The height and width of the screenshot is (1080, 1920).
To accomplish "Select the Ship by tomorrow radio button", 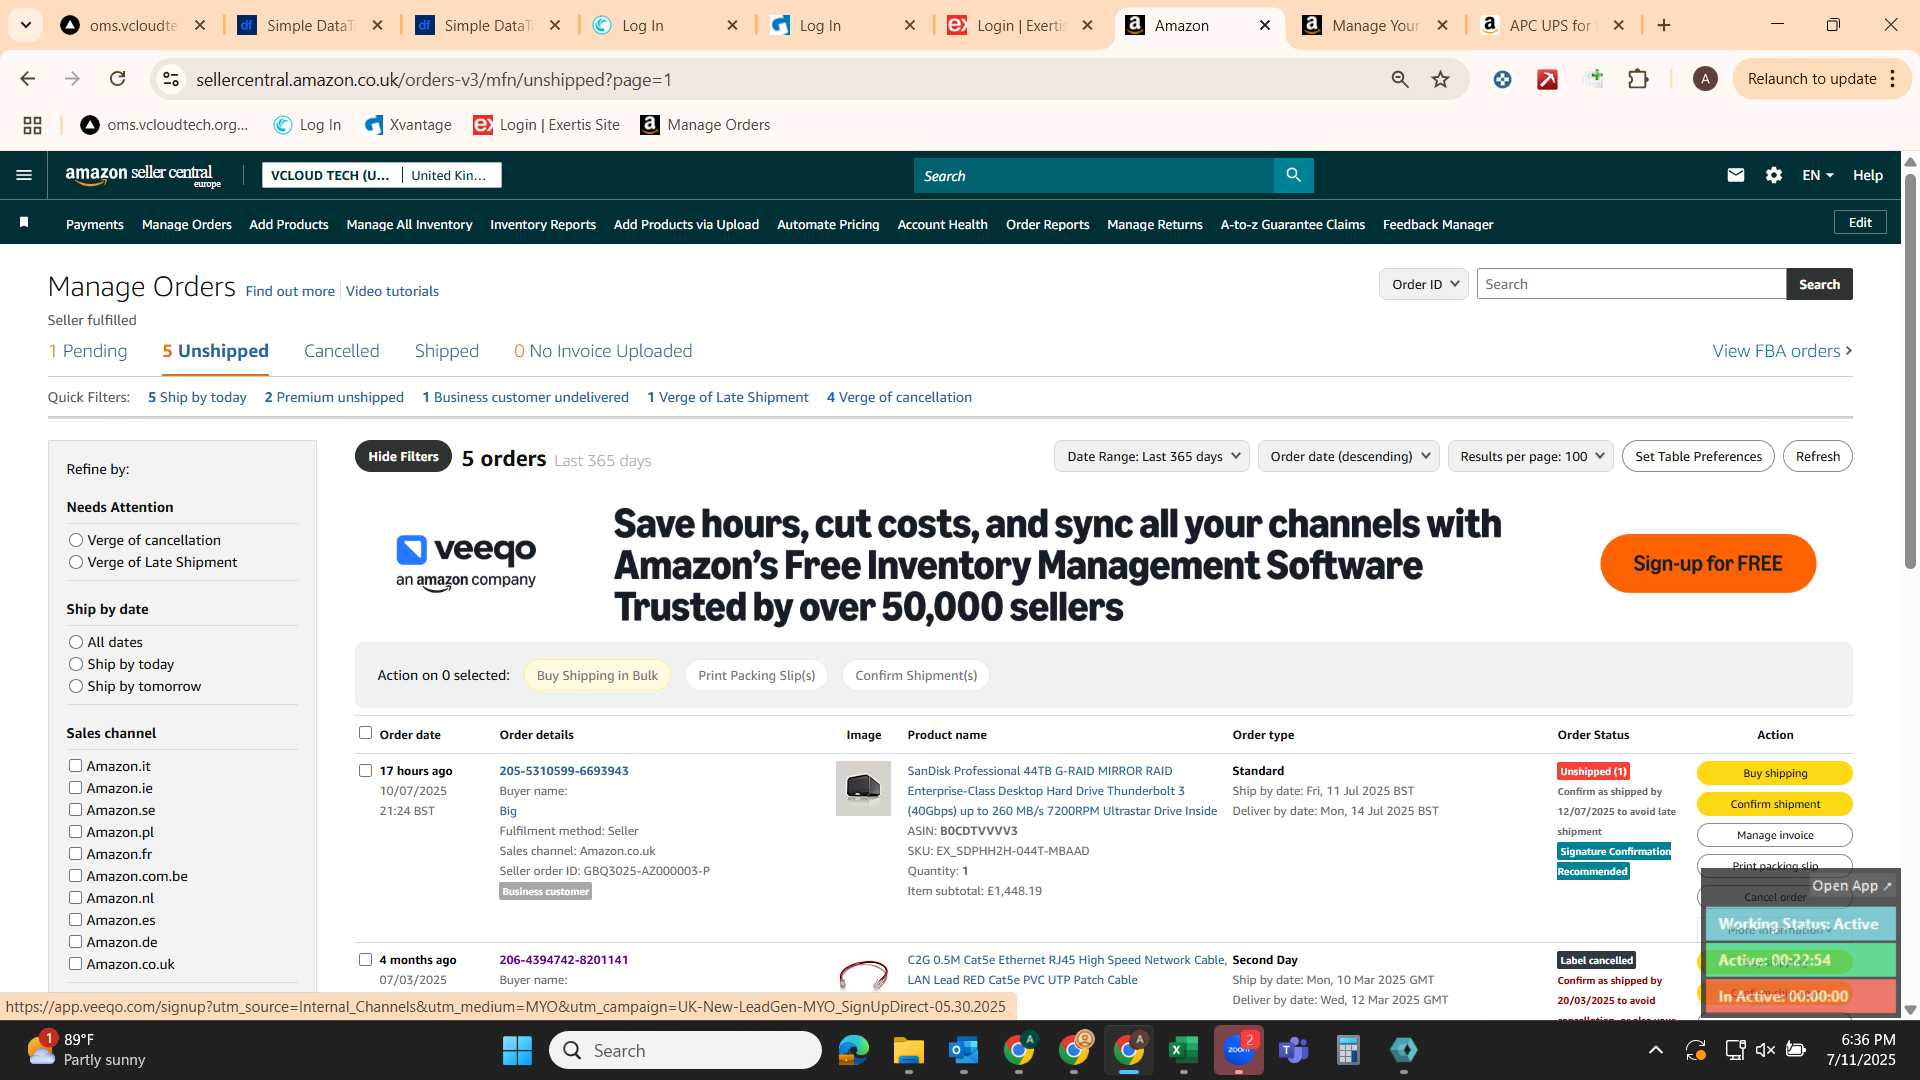I will 75,686.
